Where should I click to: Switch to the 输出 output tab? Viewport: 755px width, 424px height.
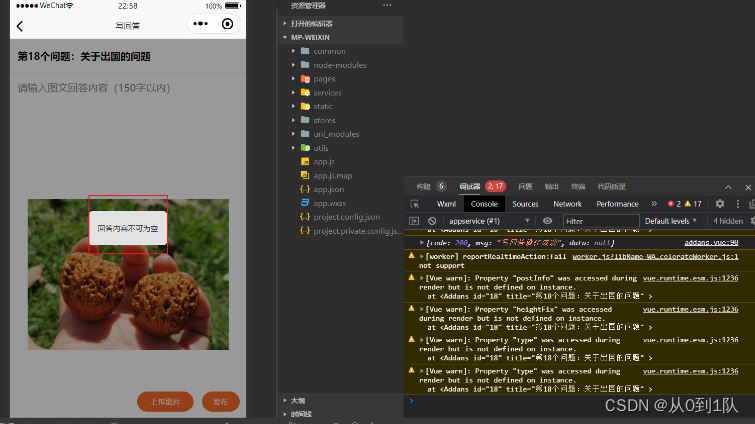click(x=551, y=186)
